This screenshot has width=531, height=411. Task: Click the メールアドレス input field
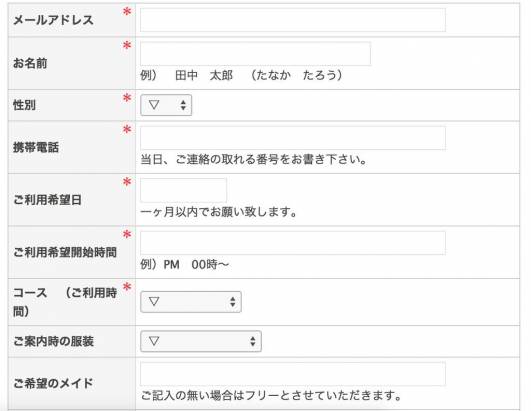point(293,20)
